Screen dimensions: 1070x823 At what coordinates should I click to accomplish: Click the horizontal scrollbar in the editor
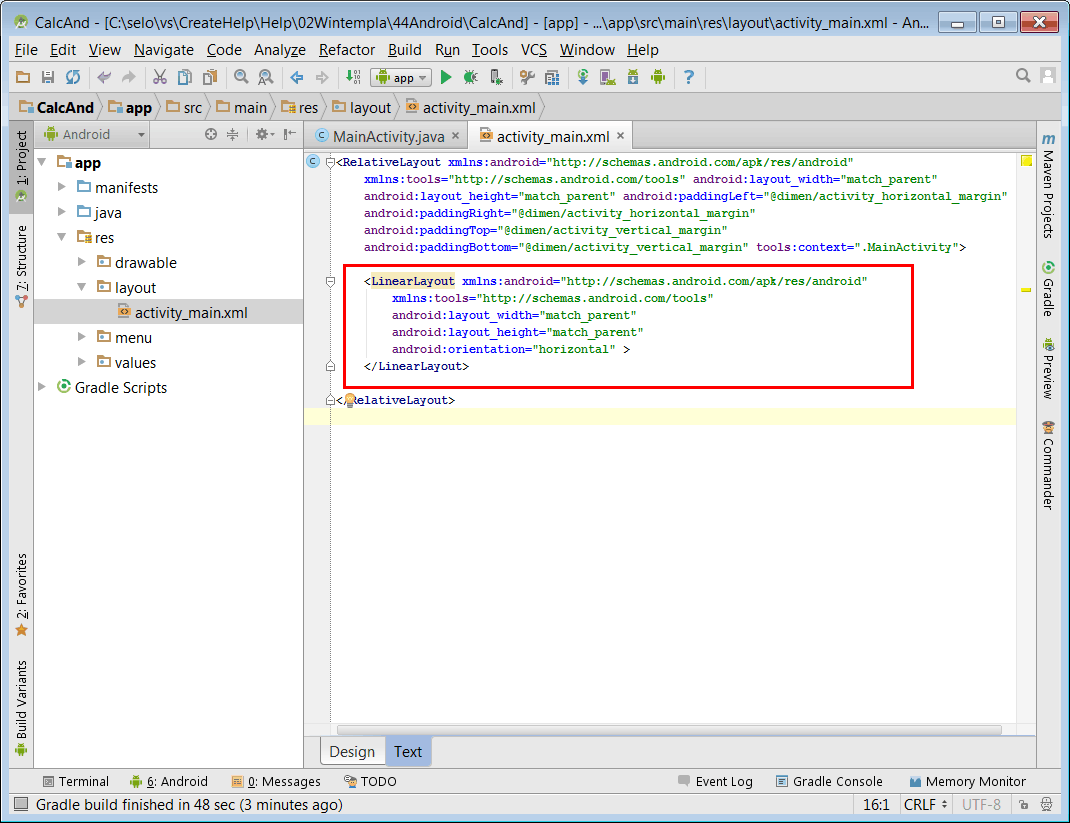tap(669, 730)
